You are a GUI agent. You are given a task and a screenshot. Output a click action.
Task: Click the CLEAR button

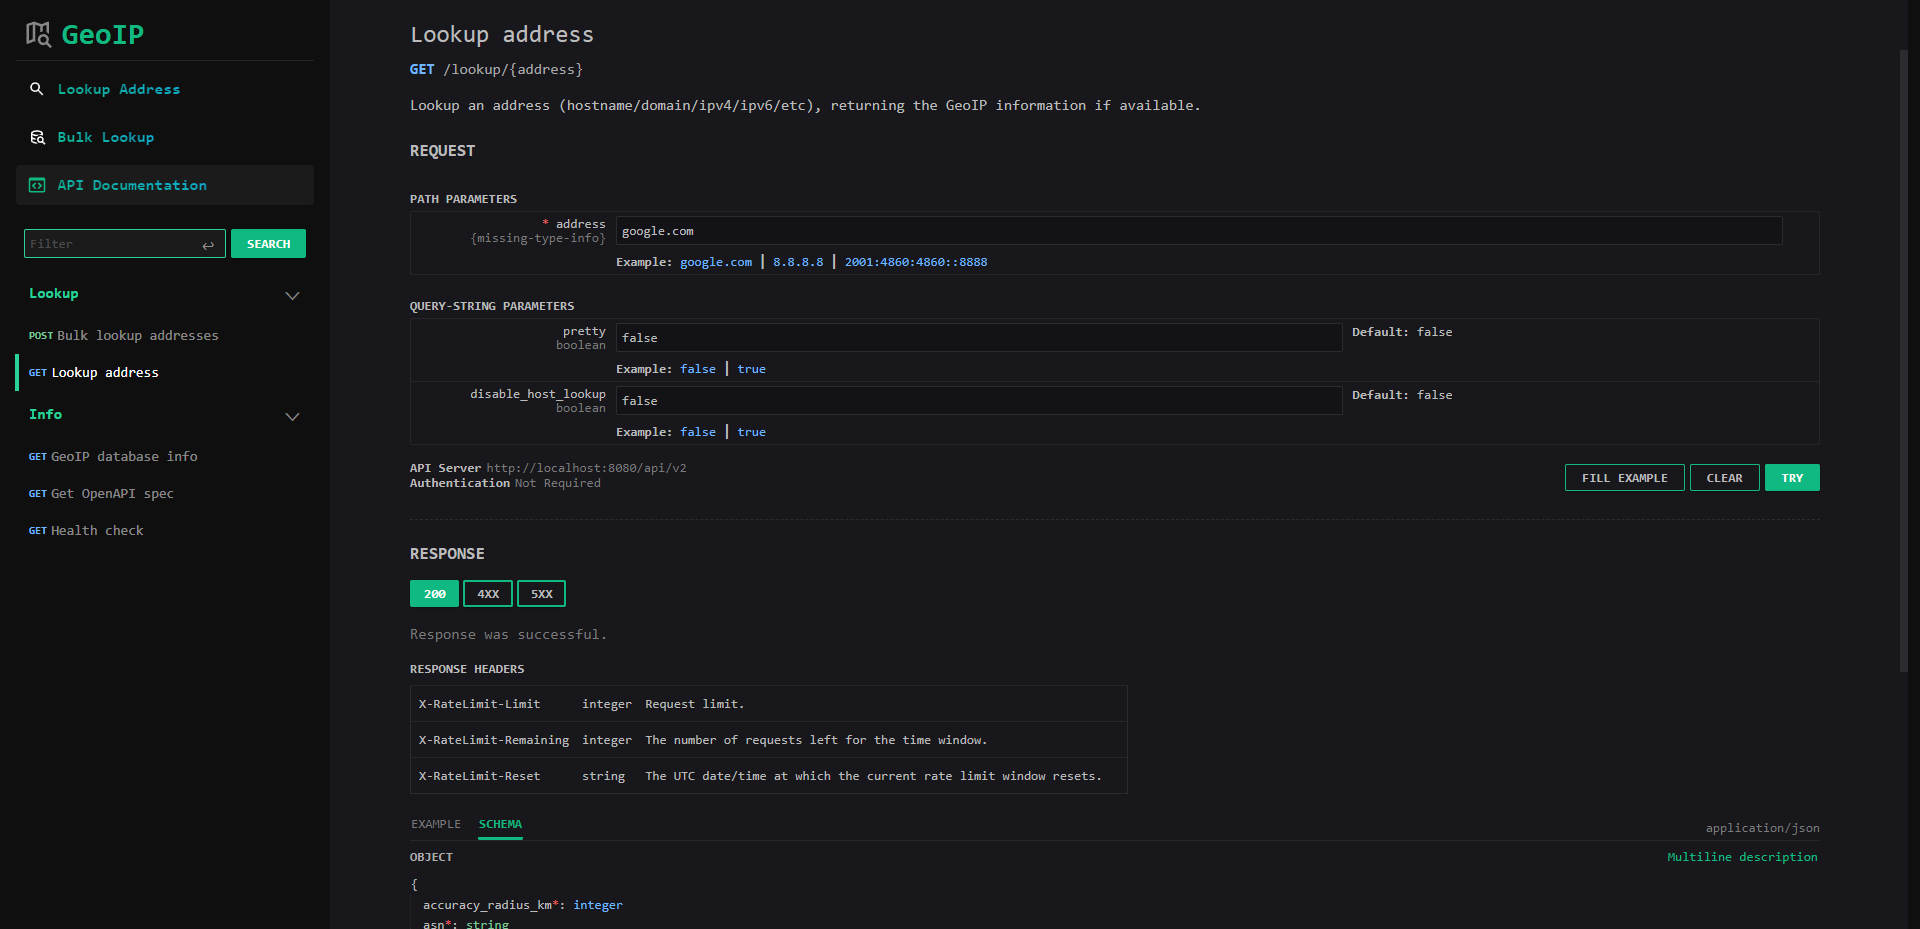(x=1724, y=478)
